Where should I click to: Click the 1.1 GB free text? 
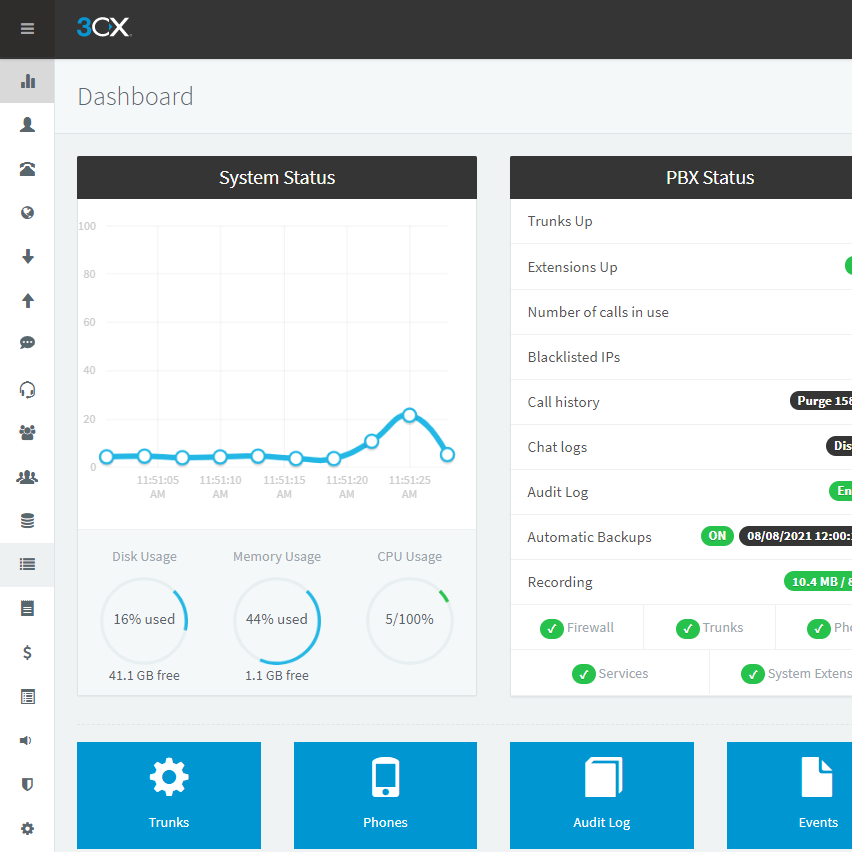277,675
